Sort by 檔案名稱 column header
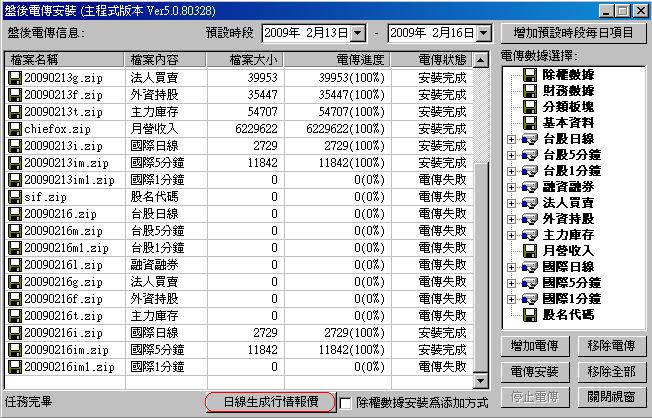652x418 pixels. pos(65,60)
